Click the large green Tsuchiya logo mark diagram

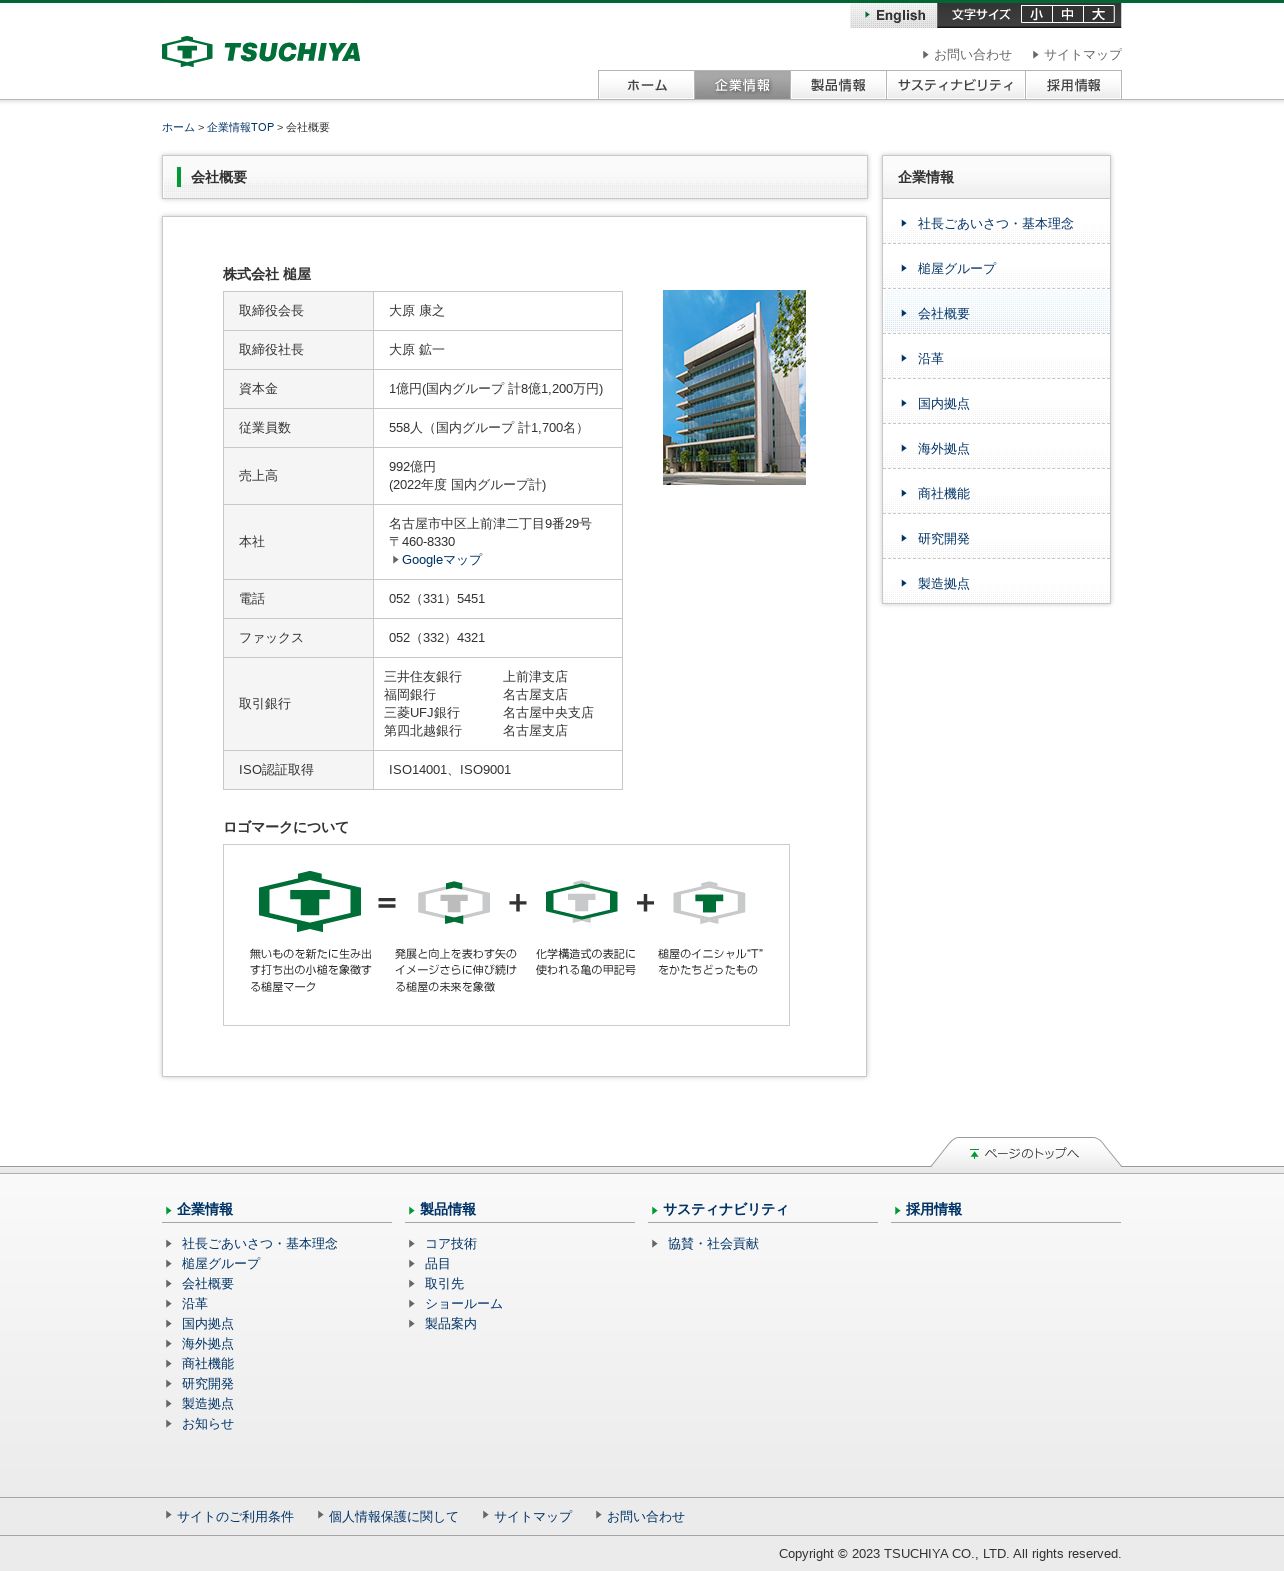coord(310,901)
